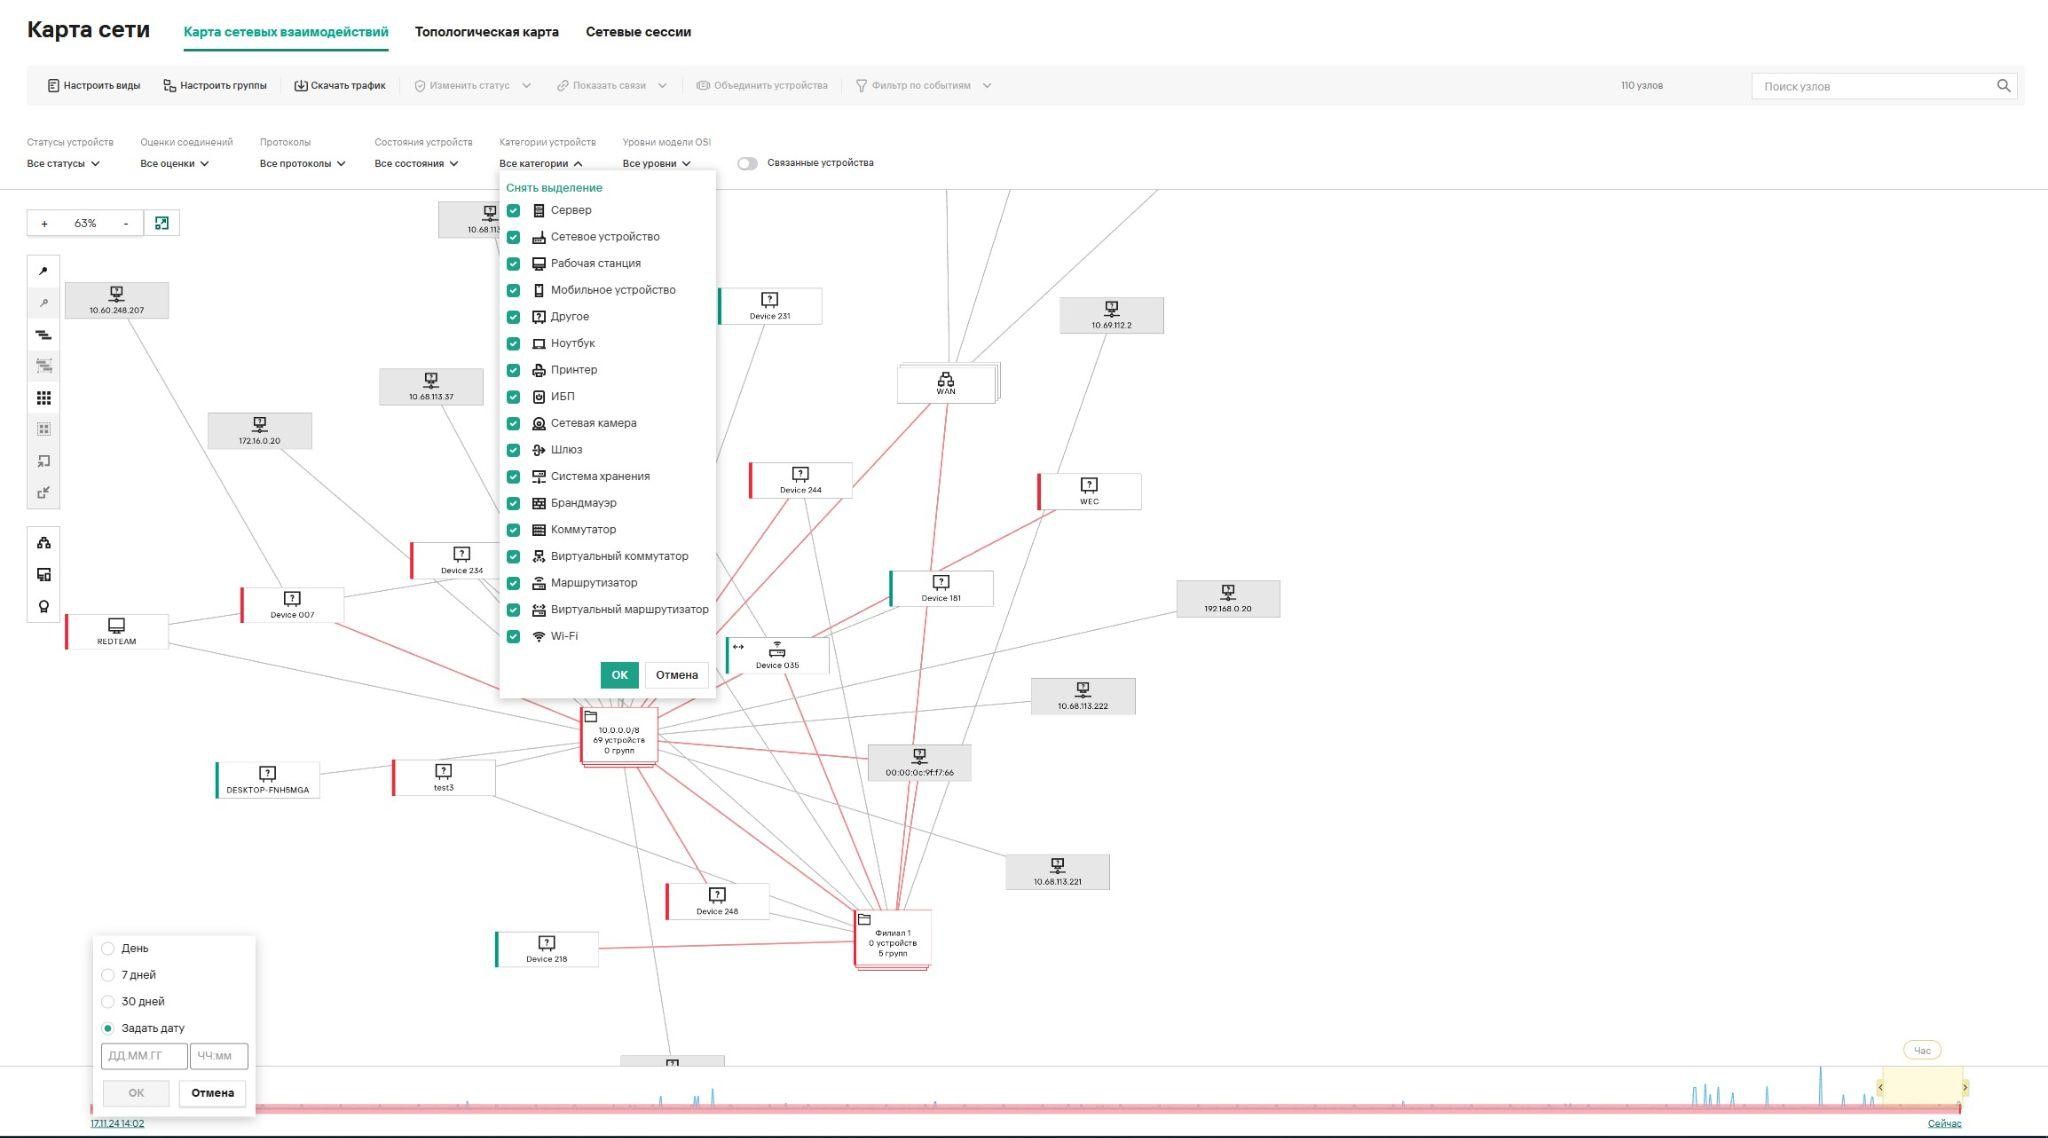This screenshot has height=1138, width=2048.
Task: Click the devices icon in lower left toolbar
Action: click(43, 575)
